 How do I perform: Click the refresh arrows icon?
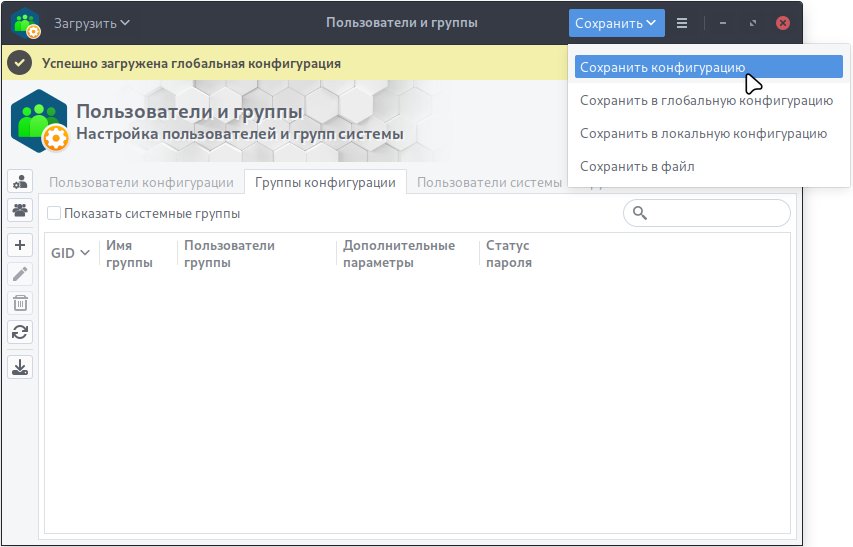click(x=20, y=332)
